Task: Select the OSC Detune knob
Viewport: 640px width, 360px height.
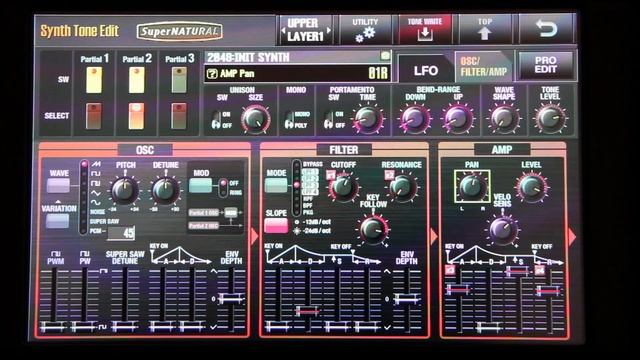Action: point(165,190)
